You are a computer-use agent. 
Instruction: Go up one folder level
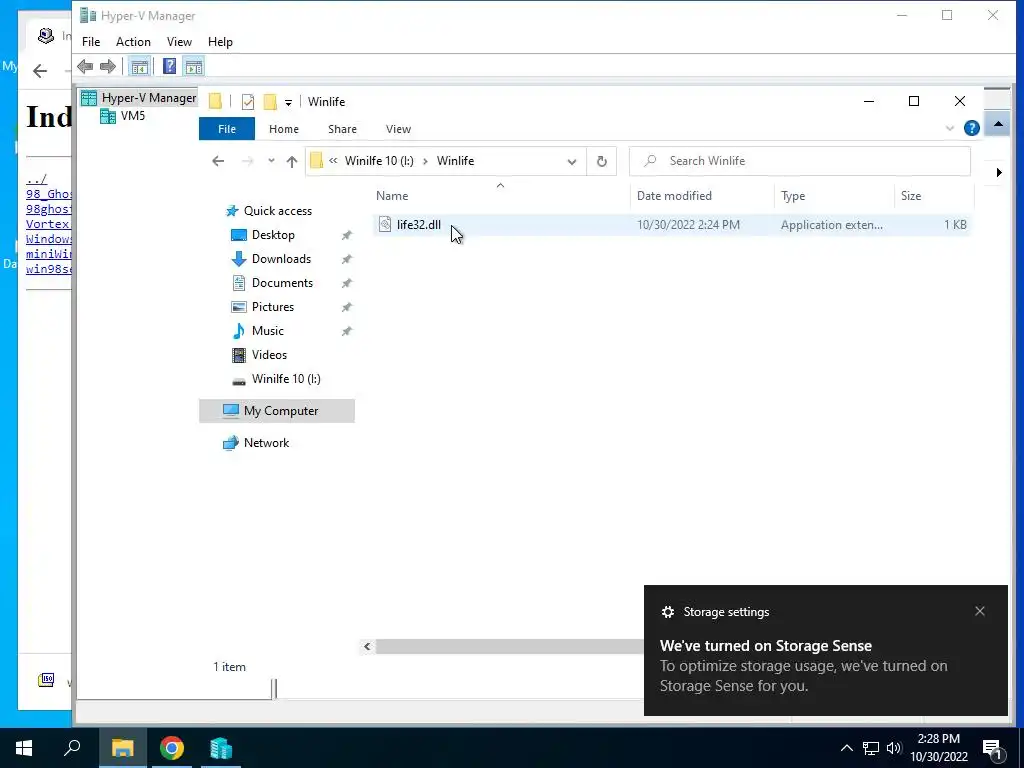(291, 161)
